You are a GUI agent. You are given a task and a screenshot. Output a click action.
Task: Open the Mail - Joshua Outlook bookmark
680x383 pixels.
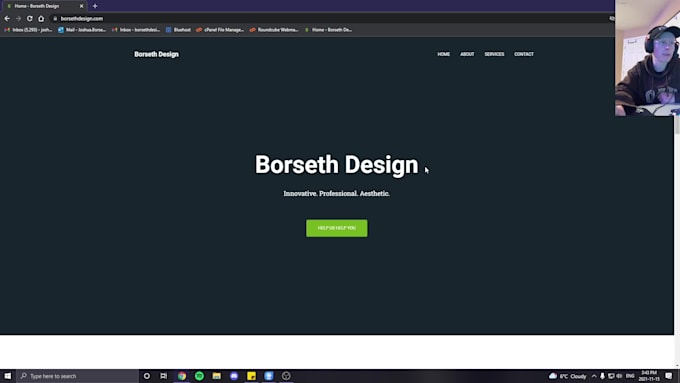(x=82, y=30)
